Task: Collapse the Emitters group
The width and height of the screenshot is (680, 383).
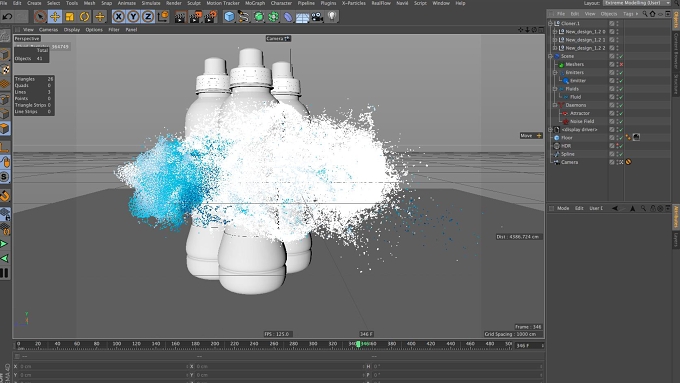Action: pos(555,72)
